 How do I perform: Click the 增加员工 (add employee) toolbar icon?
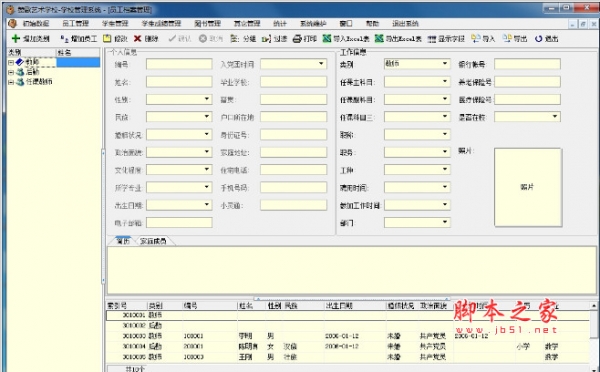pyautogui.click(x=64, y=38)
